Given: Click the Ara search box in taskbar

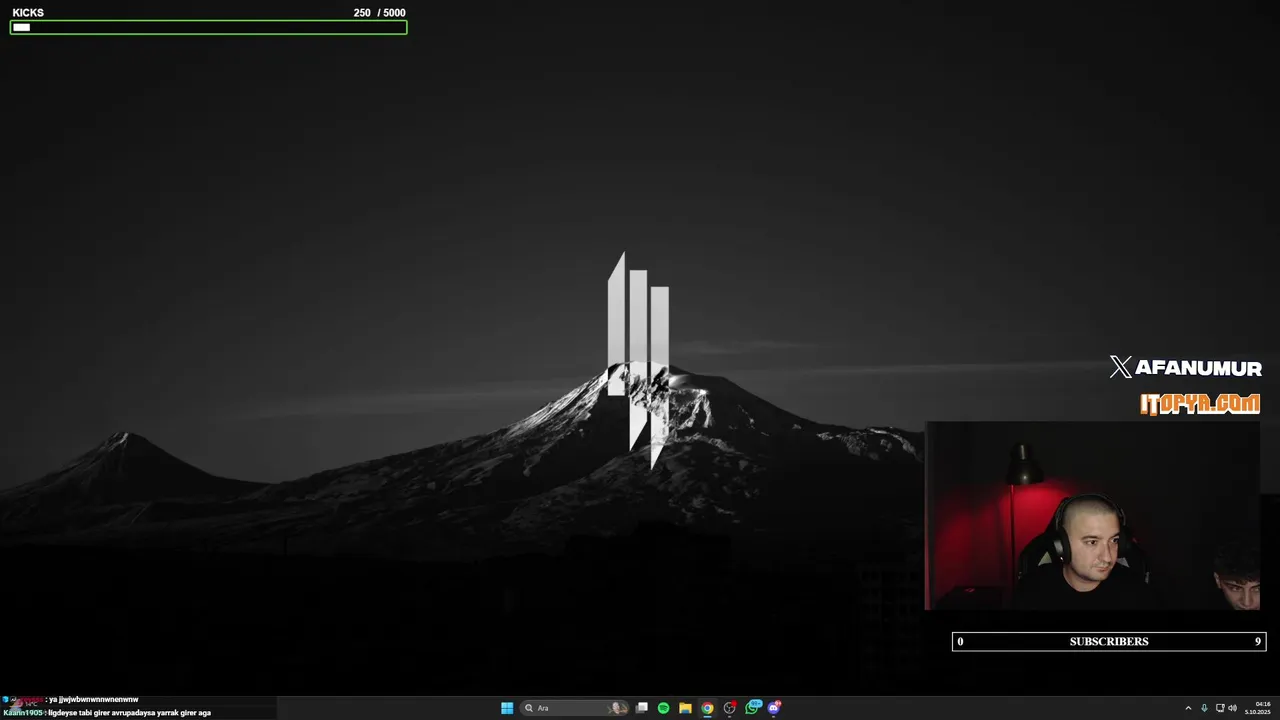Looking at the screenshot, I should [x=575, y=708].
